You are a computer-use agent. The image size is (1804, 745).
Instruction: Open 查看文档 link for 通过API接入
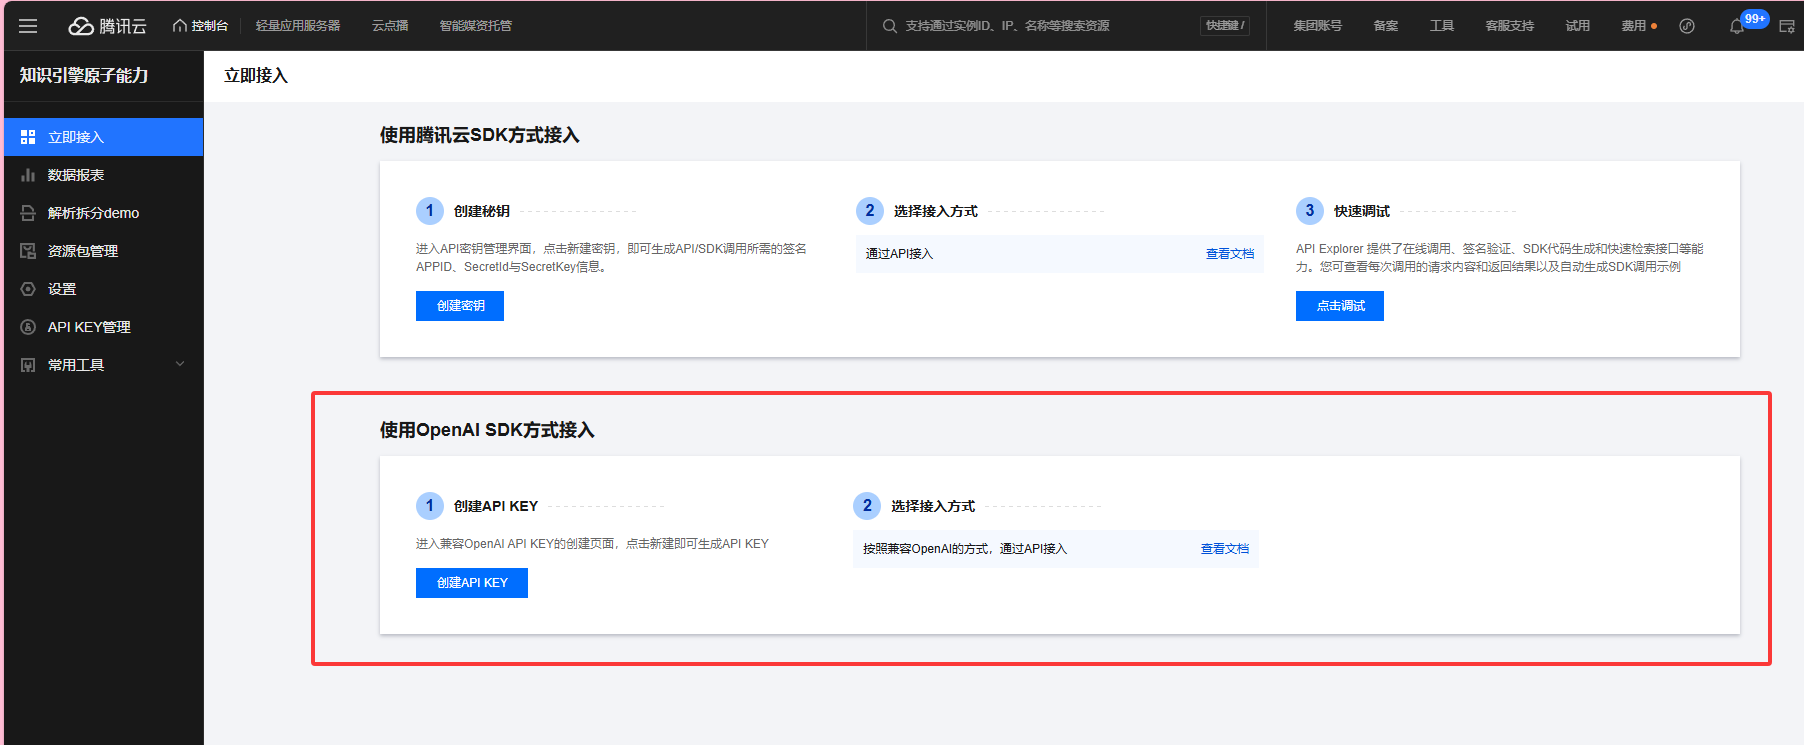click(1230, 254)
